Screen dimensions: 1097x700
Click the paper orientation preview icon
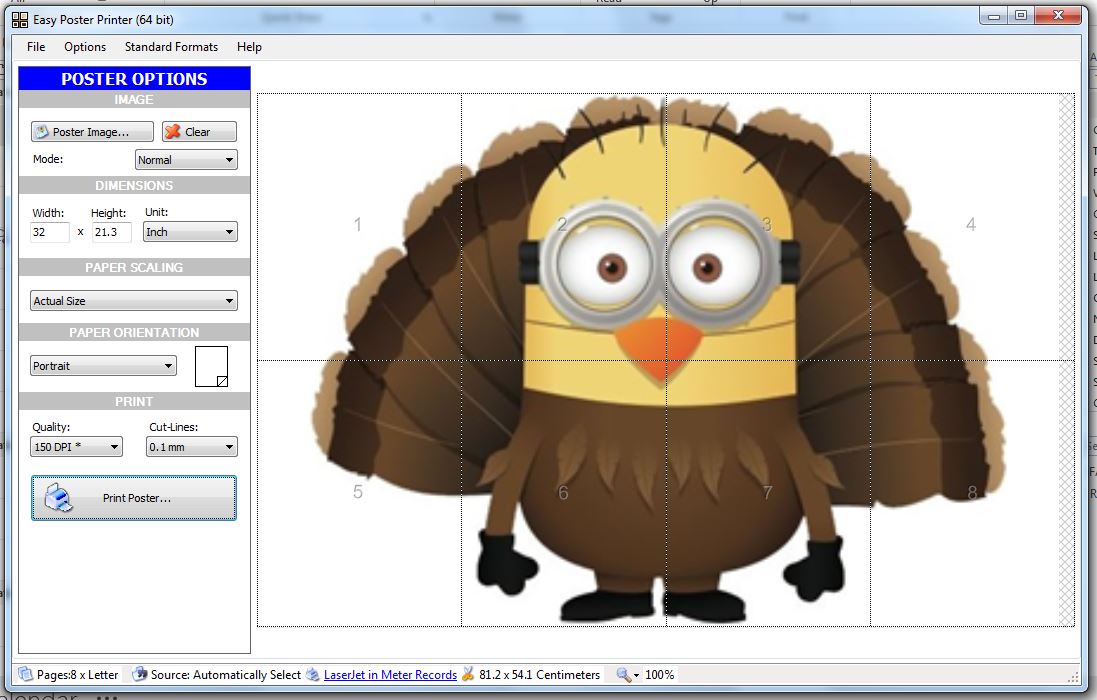coord(211,366)
